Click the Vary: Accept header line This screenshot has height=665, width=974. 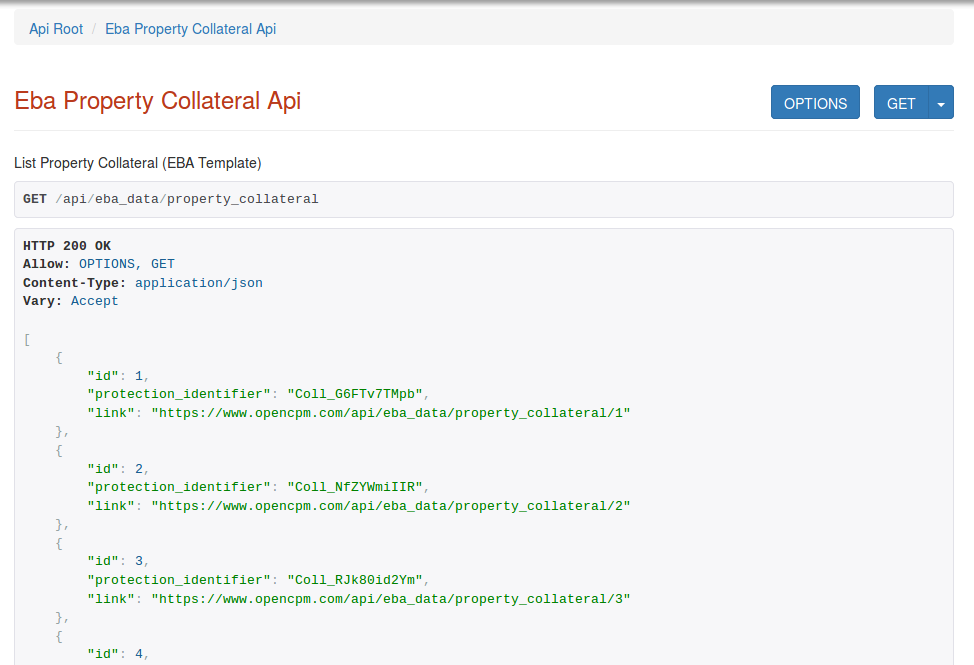coord(71,301)
